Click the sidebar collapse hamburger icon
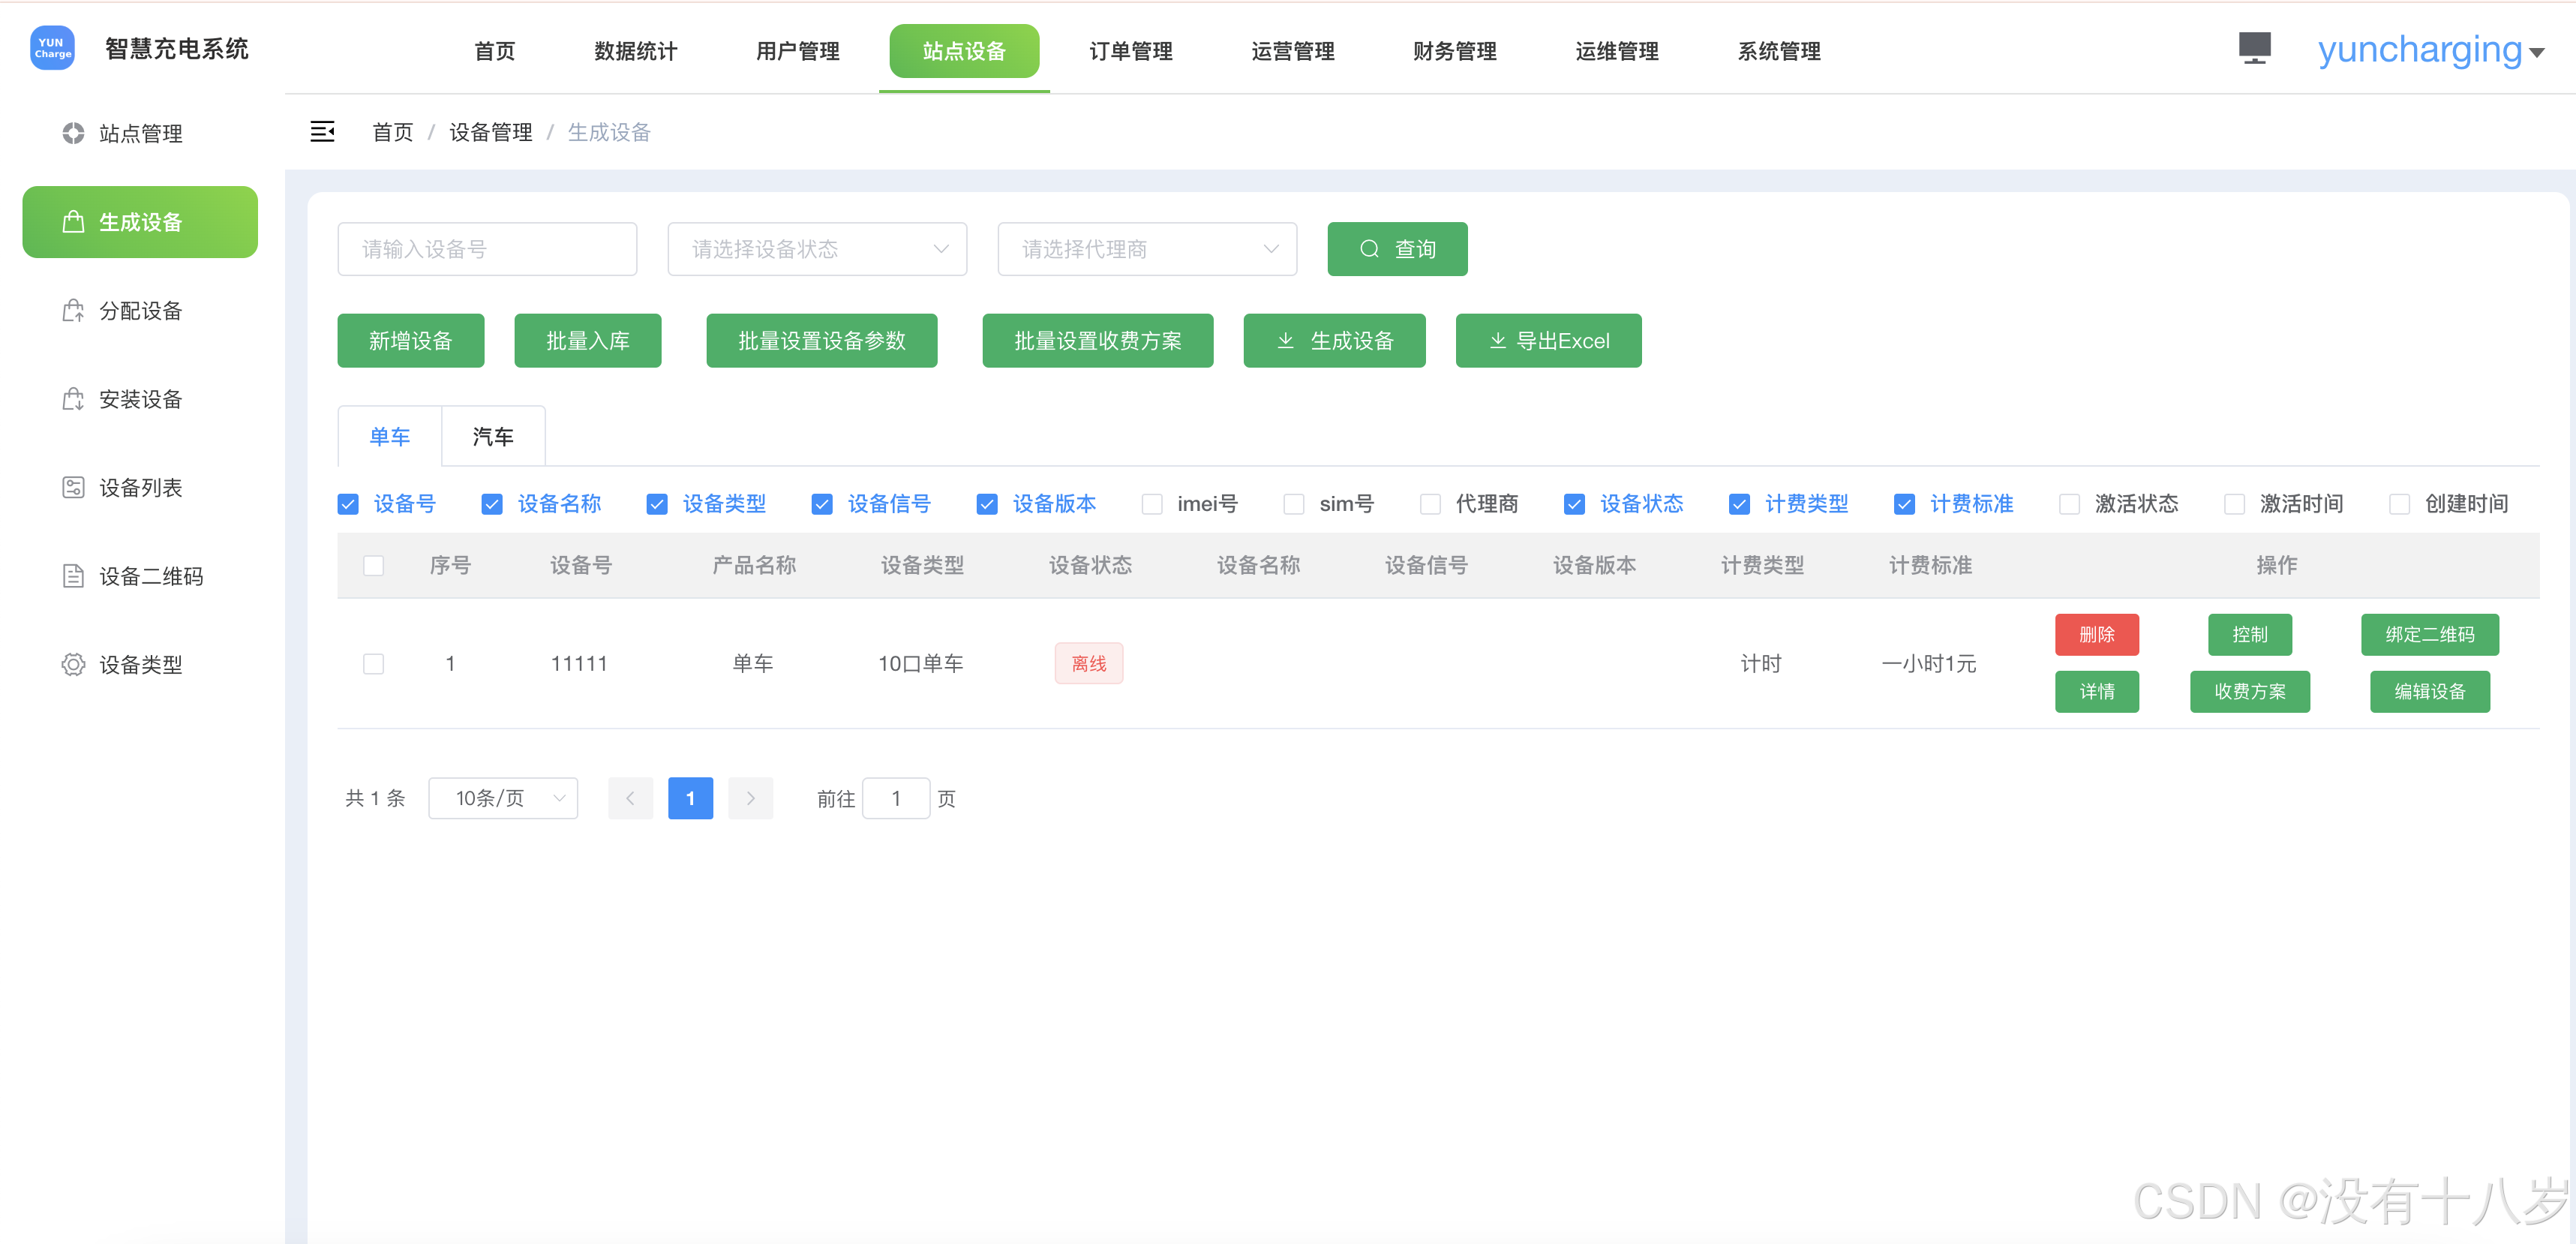Viewport: 2576px width, 1244px height. pyautogui.click(x=322, y=131)
